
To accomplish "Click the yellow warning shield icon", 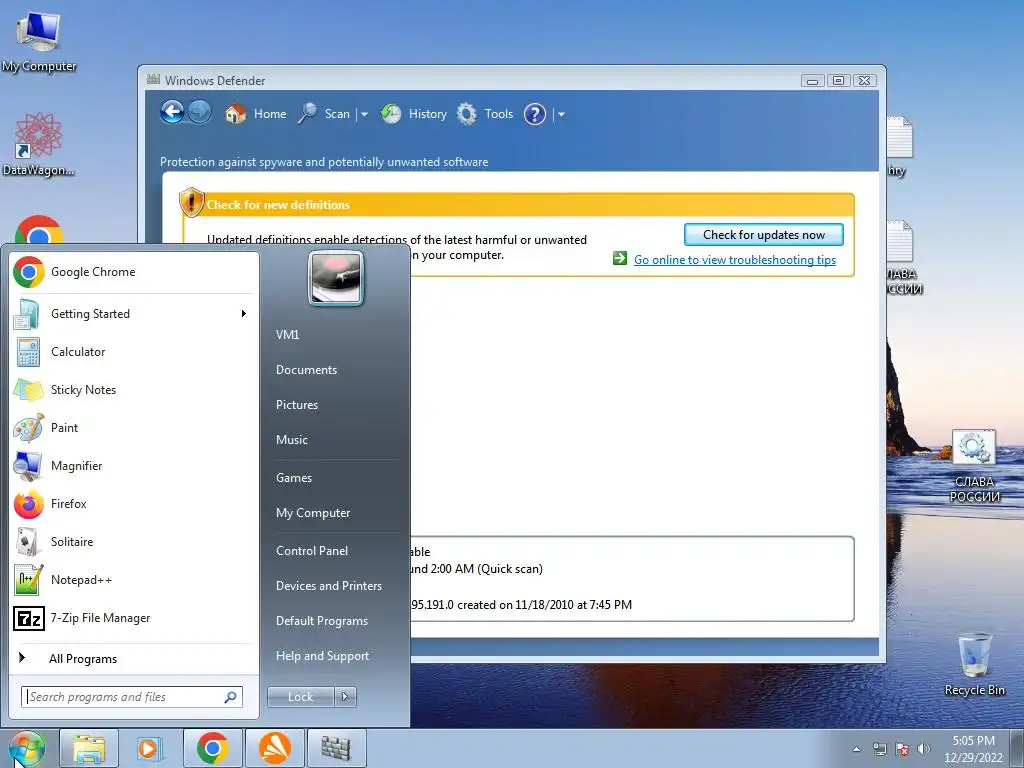I will (191, 202).
